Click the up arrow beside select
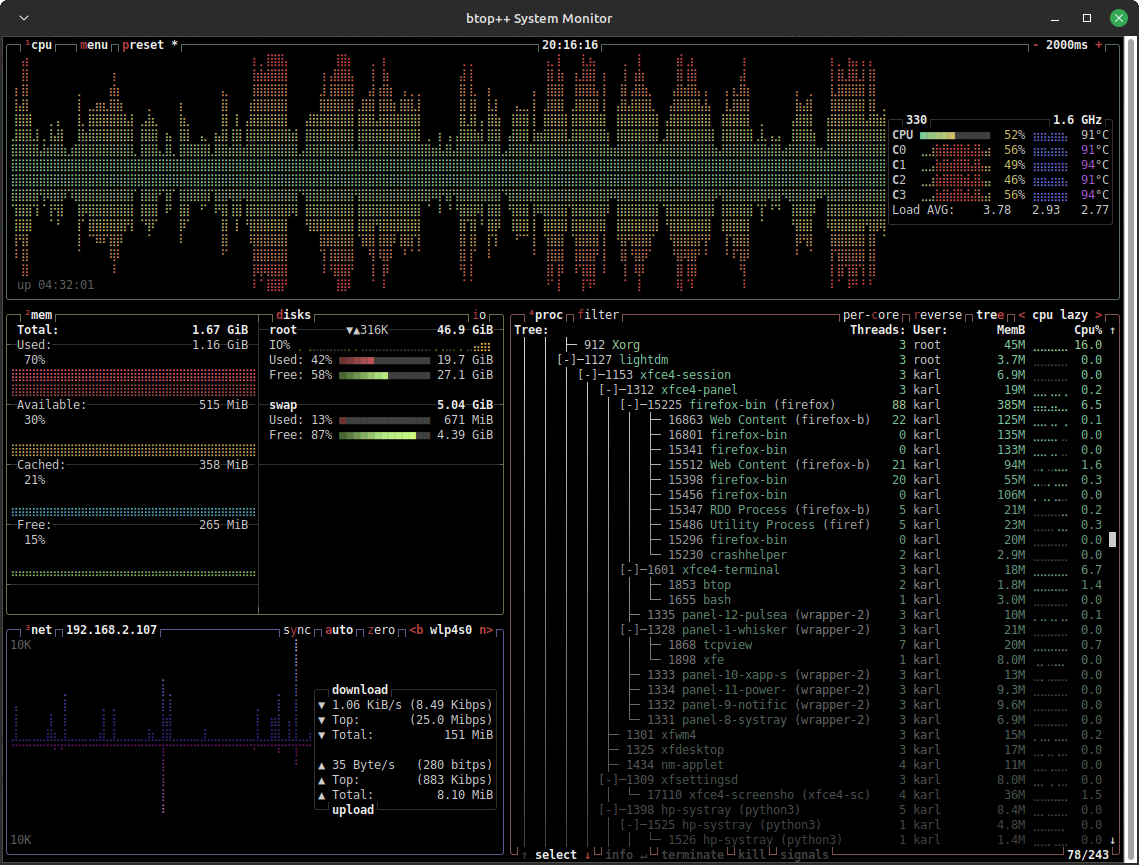Image resolution: width=1139 pixels, height=865 pixels. tap(524, 855)
